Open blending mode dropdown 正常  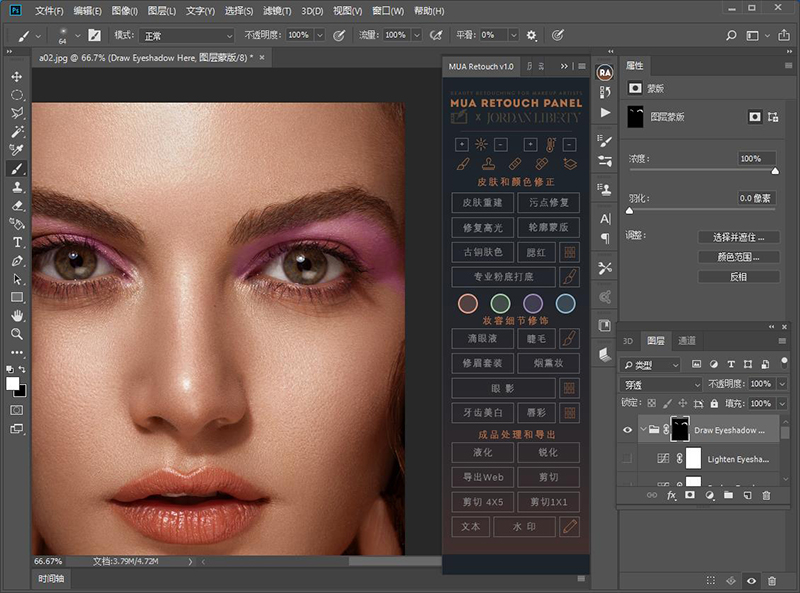click(x=187, y=36)
